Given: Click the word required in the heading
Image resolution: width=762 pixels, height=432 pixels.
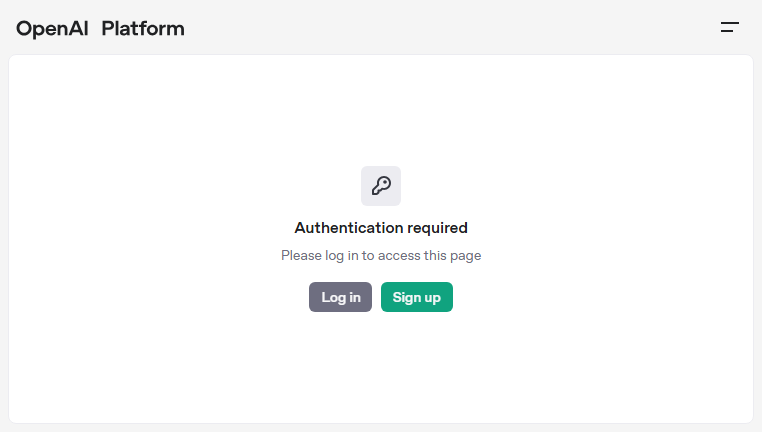Looking at the screenshot, I should pyautogui.click(x=437, y=228).
